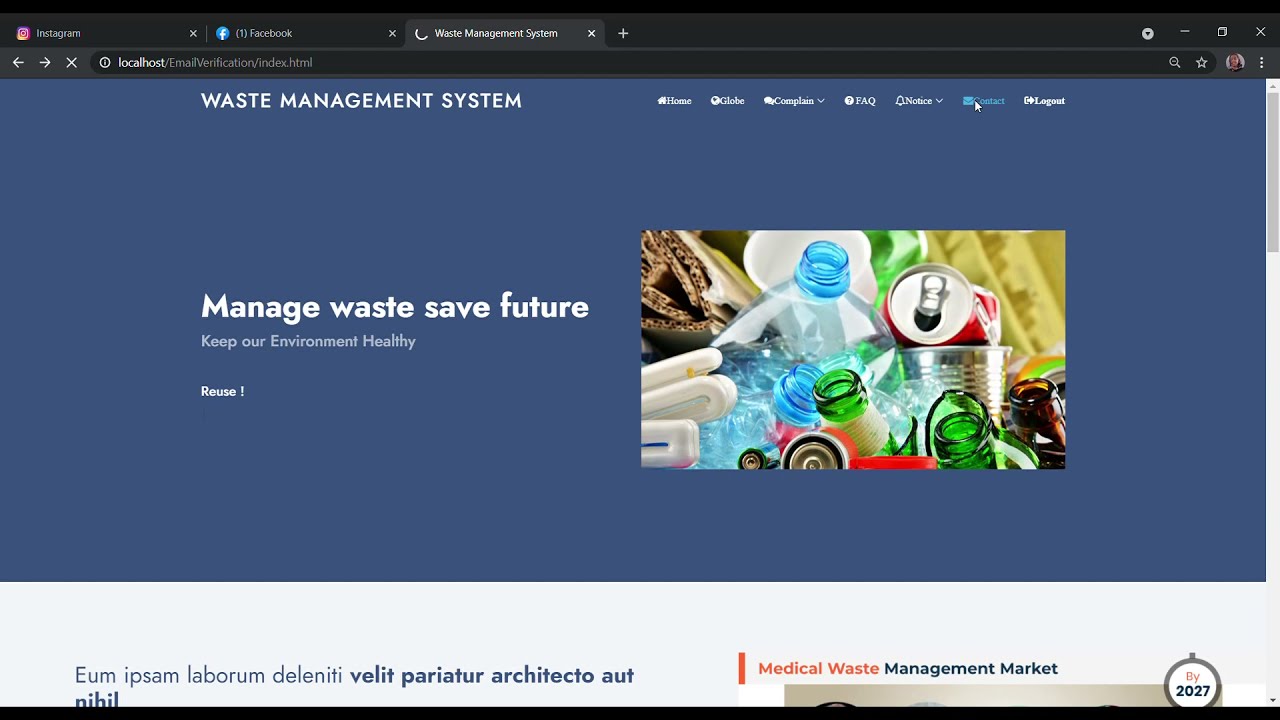Open the Globe nav link
This screenshot has width=1280, height=720.
[x=727, y=101]
